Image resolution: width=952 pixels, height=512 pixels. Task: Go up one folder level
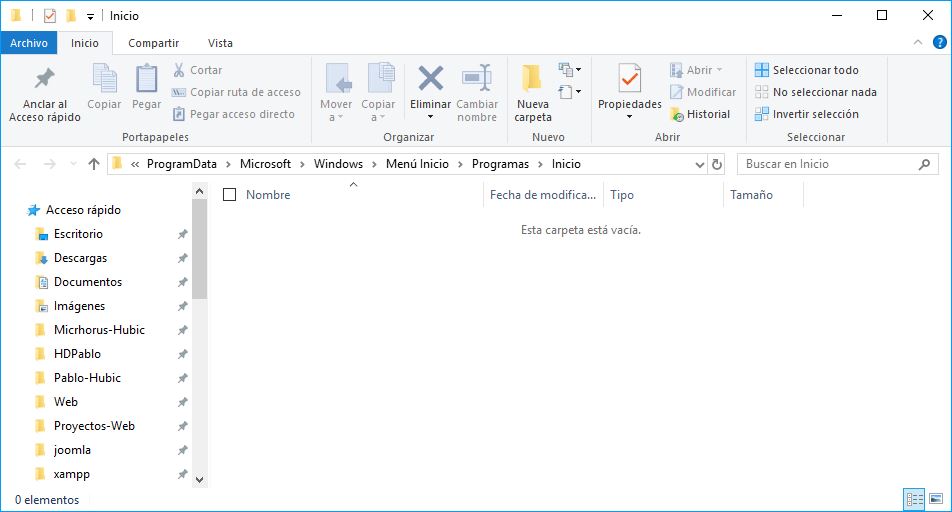click(x=94, y=164)
